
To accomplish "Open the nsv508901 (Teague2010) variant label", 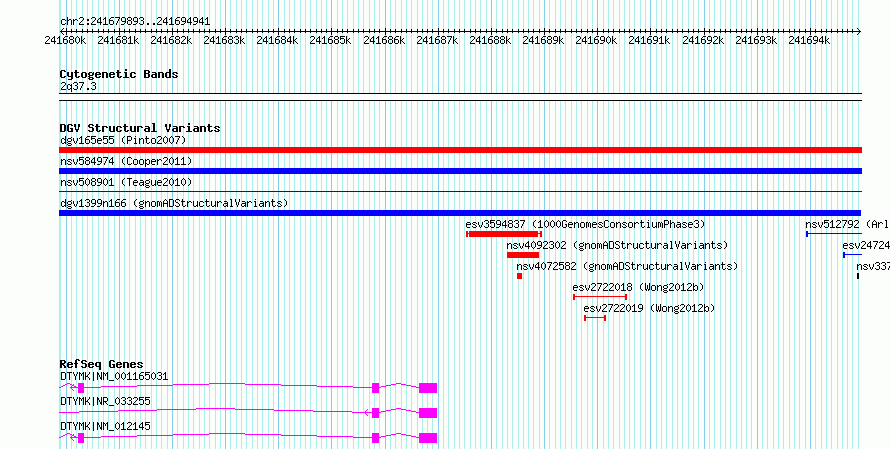I will (126, 182).
